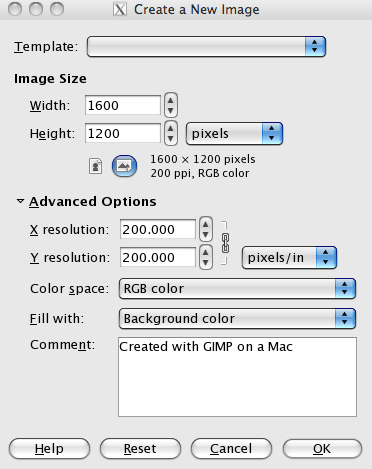This screenshot has width=372, height=469.
Task: Decrease Height with down stepper arrow
Action: tap(171, 138)
